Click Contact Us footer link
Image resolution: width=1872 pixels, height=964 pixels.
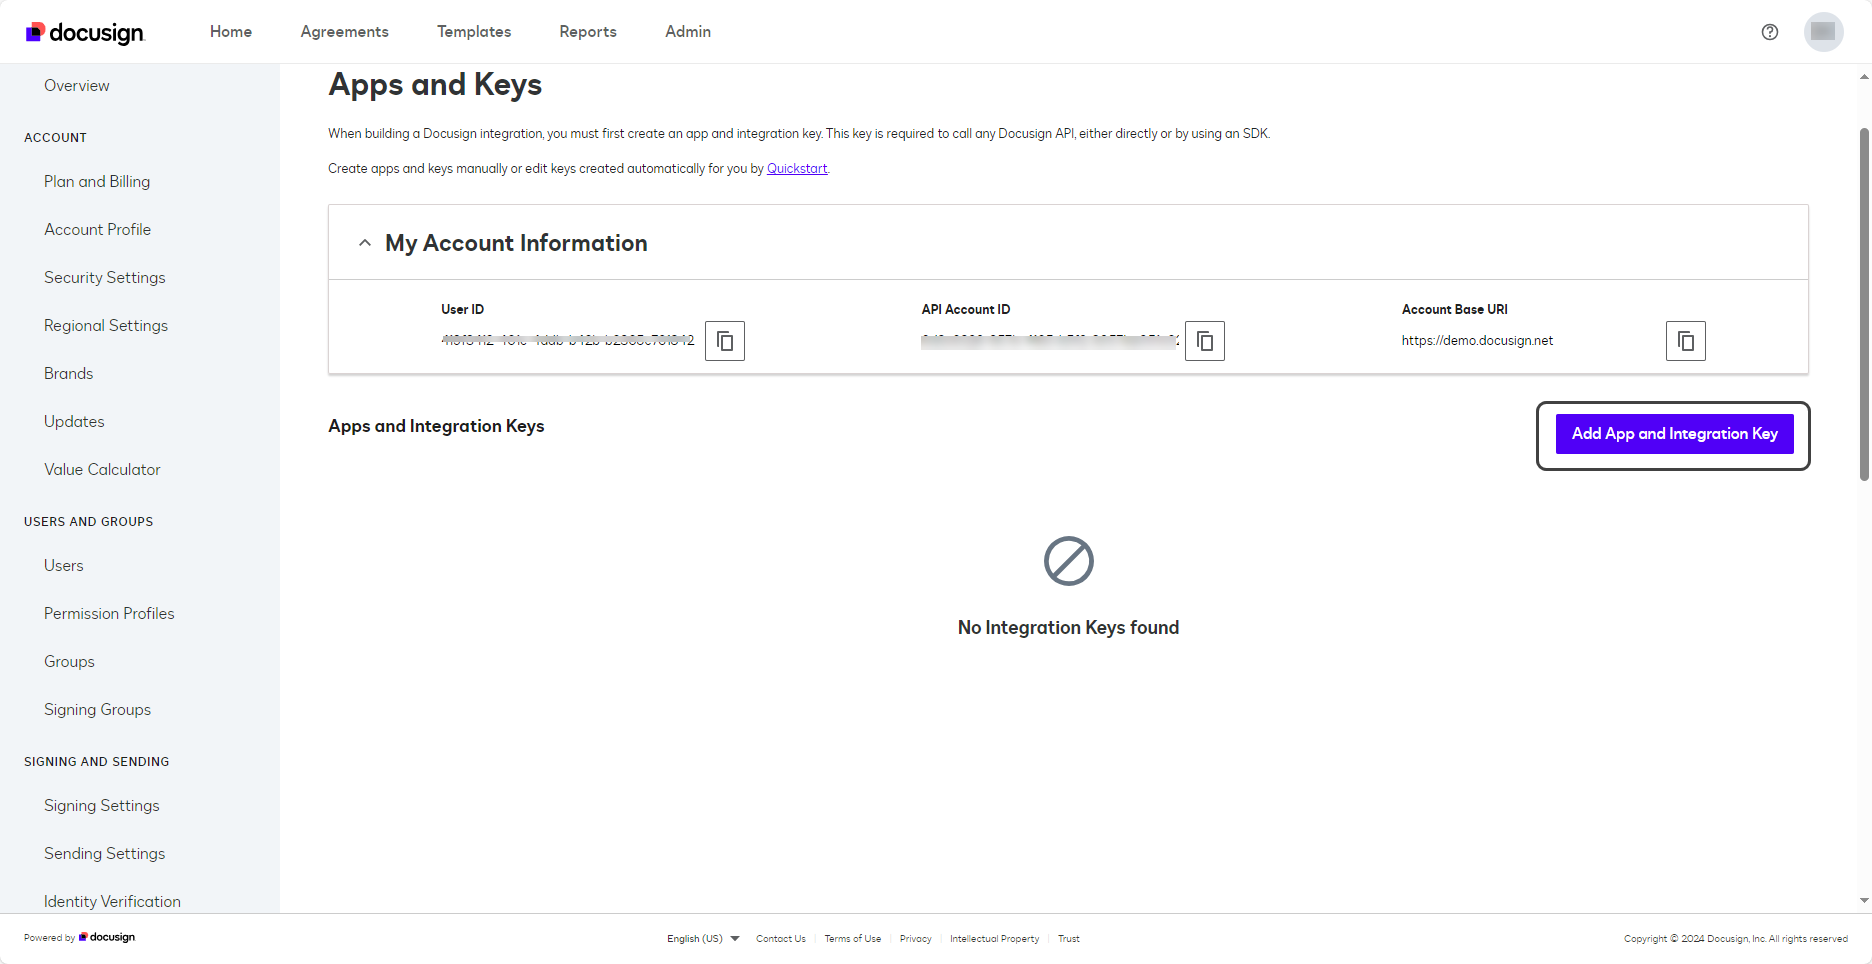781,939
